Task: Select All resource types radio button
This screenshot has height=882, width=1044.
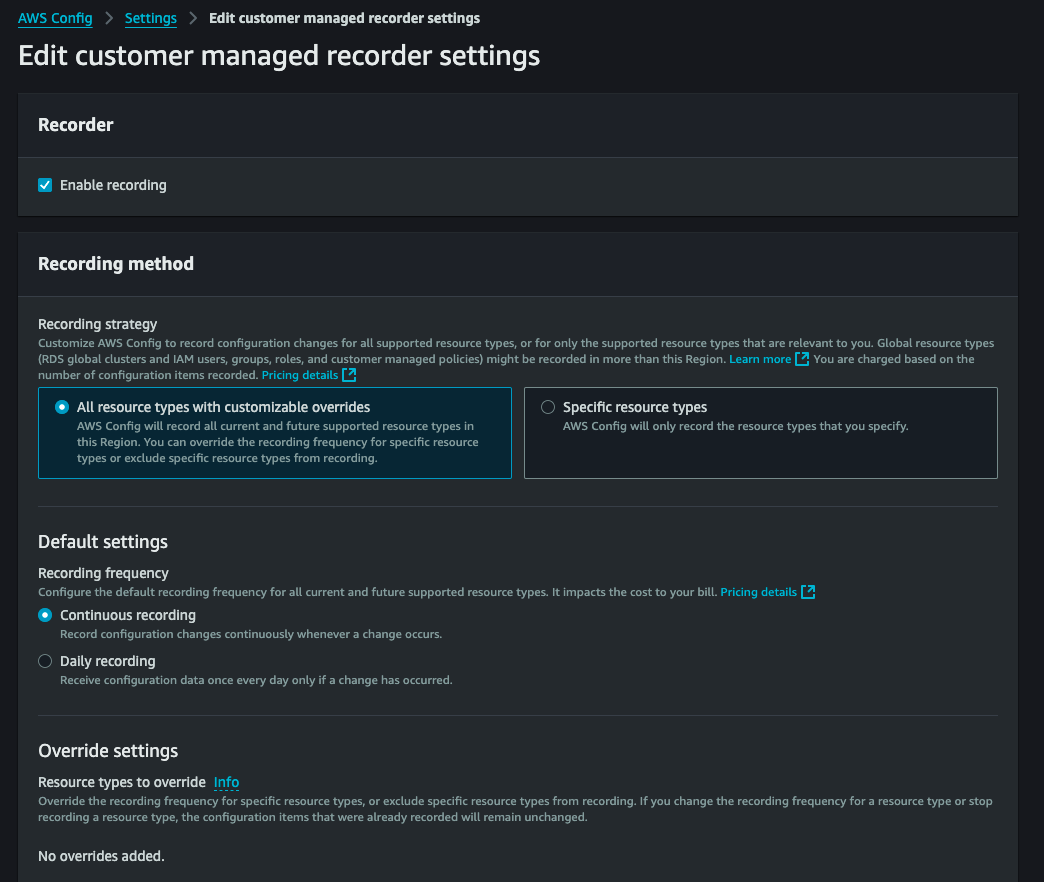Action: (62, 407)
